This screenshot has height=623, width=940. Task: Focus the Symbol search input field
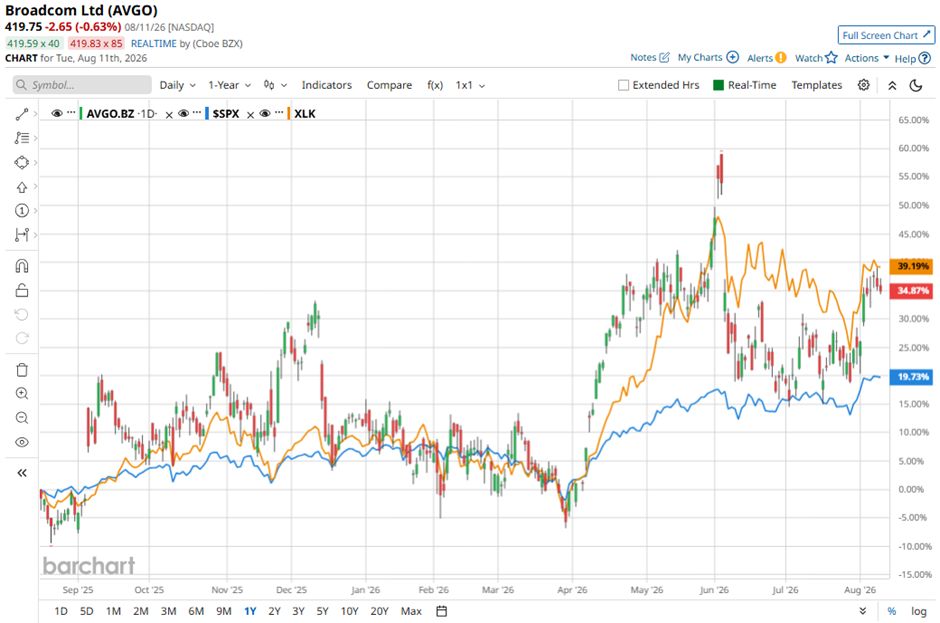click(82, 85)
